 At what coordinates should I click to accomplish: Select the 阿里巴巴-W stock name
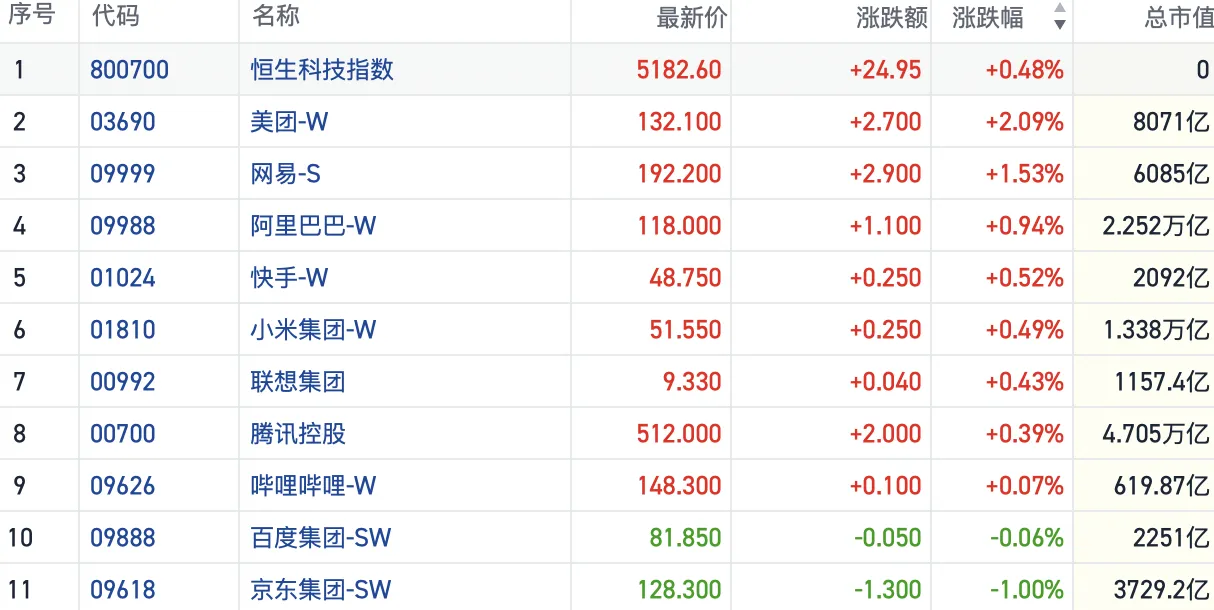coord(310,226)
